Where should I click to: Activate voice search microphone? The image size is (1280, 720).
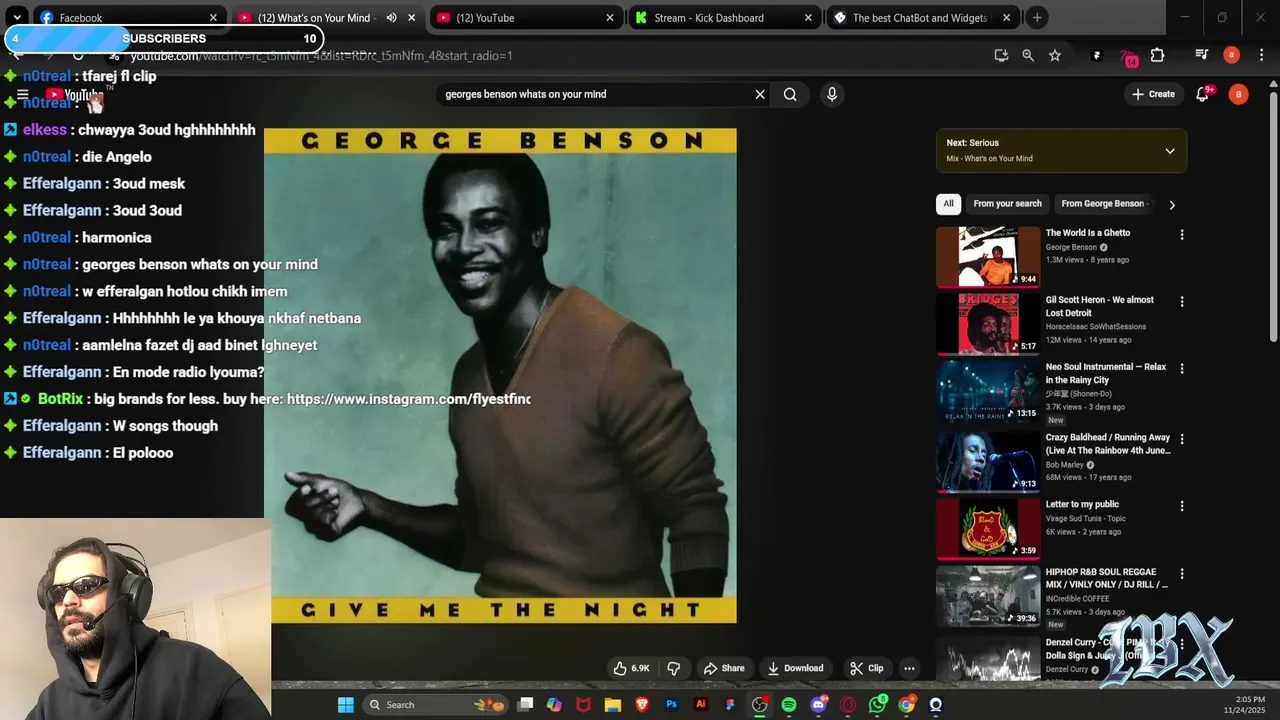pos(831,94)
